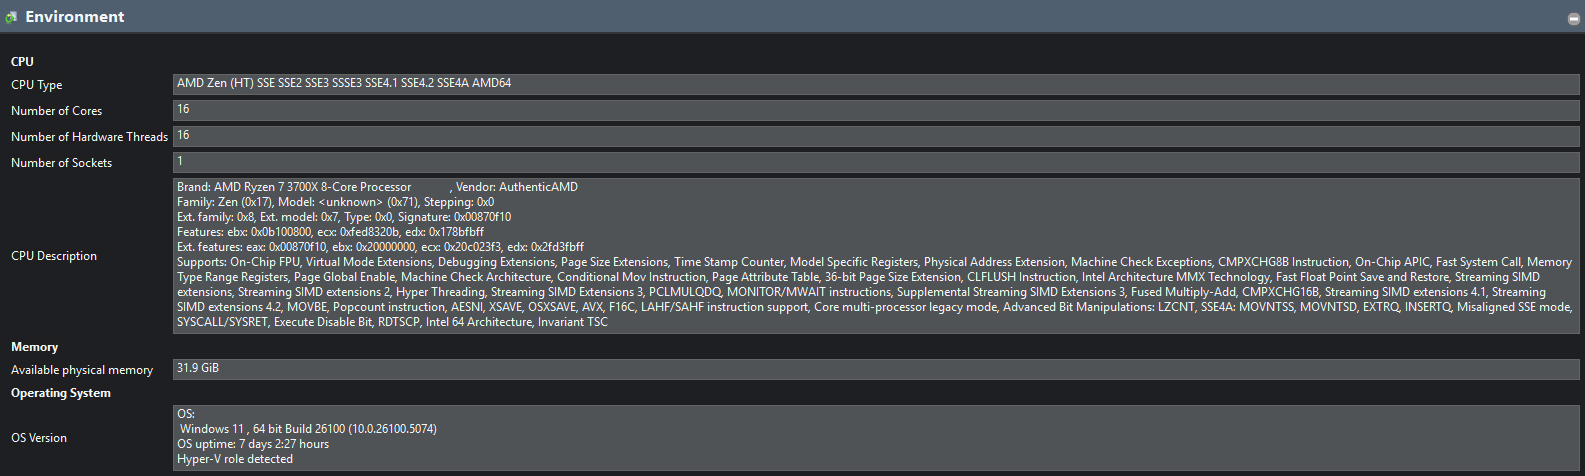Click the CPU section heading
Viewport: 1585px width, 476px height.
22,62
